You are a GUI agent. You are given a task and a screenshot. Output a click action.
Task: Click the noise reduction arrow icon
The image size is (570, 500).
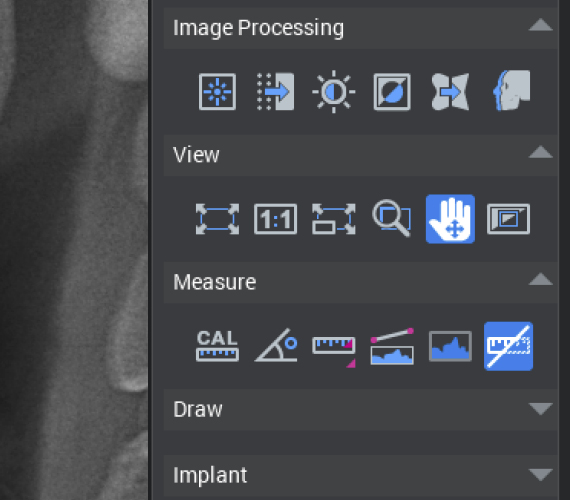click(x=276, y=92)
